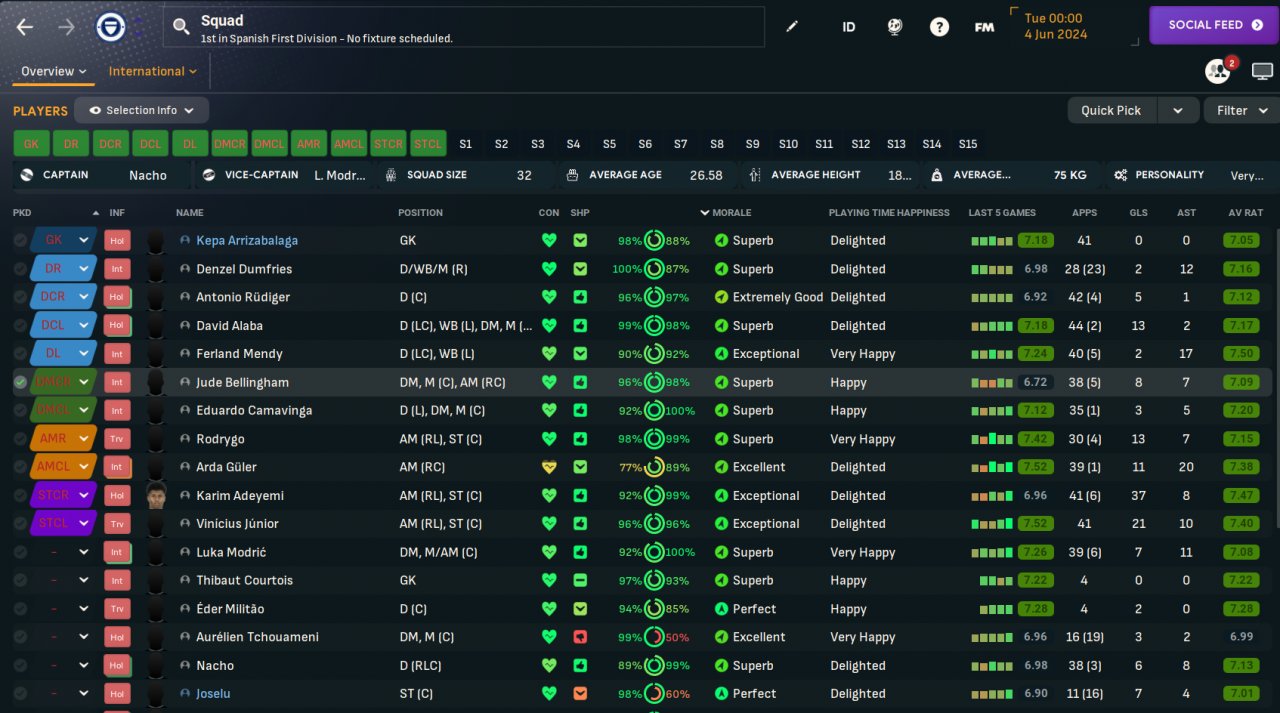The height and width of the screenshot is (713, 1280).
Task: Open the world globe icon
Action: 894,27
